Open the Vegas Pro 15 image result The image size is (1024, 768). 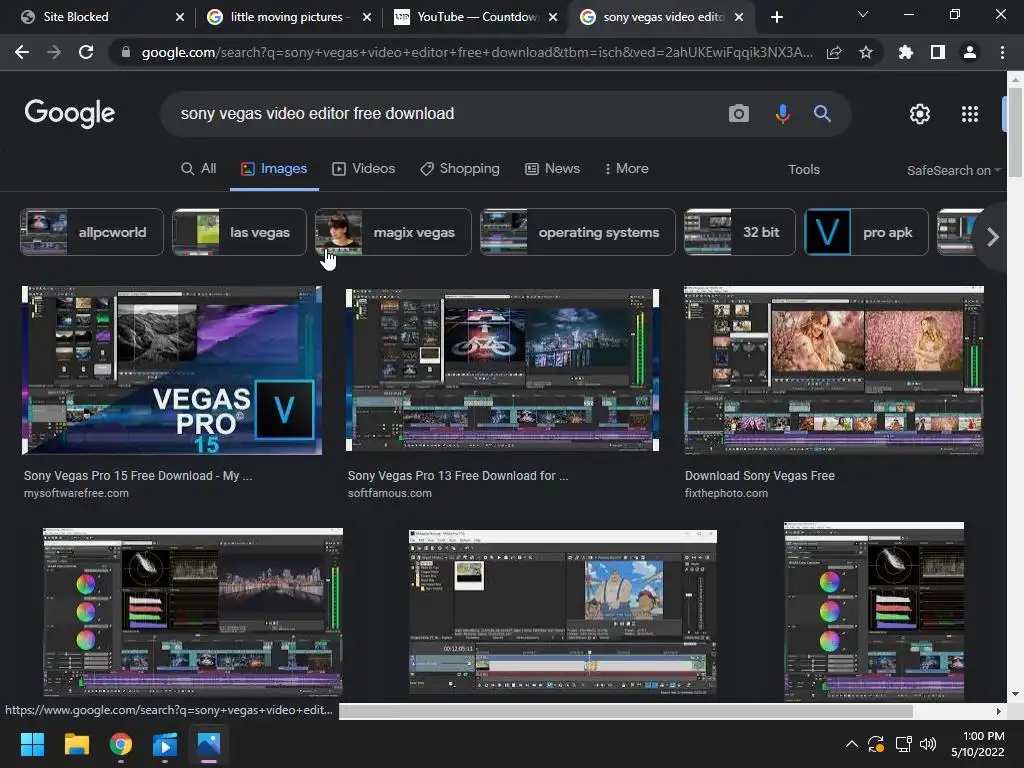[172, 370]
